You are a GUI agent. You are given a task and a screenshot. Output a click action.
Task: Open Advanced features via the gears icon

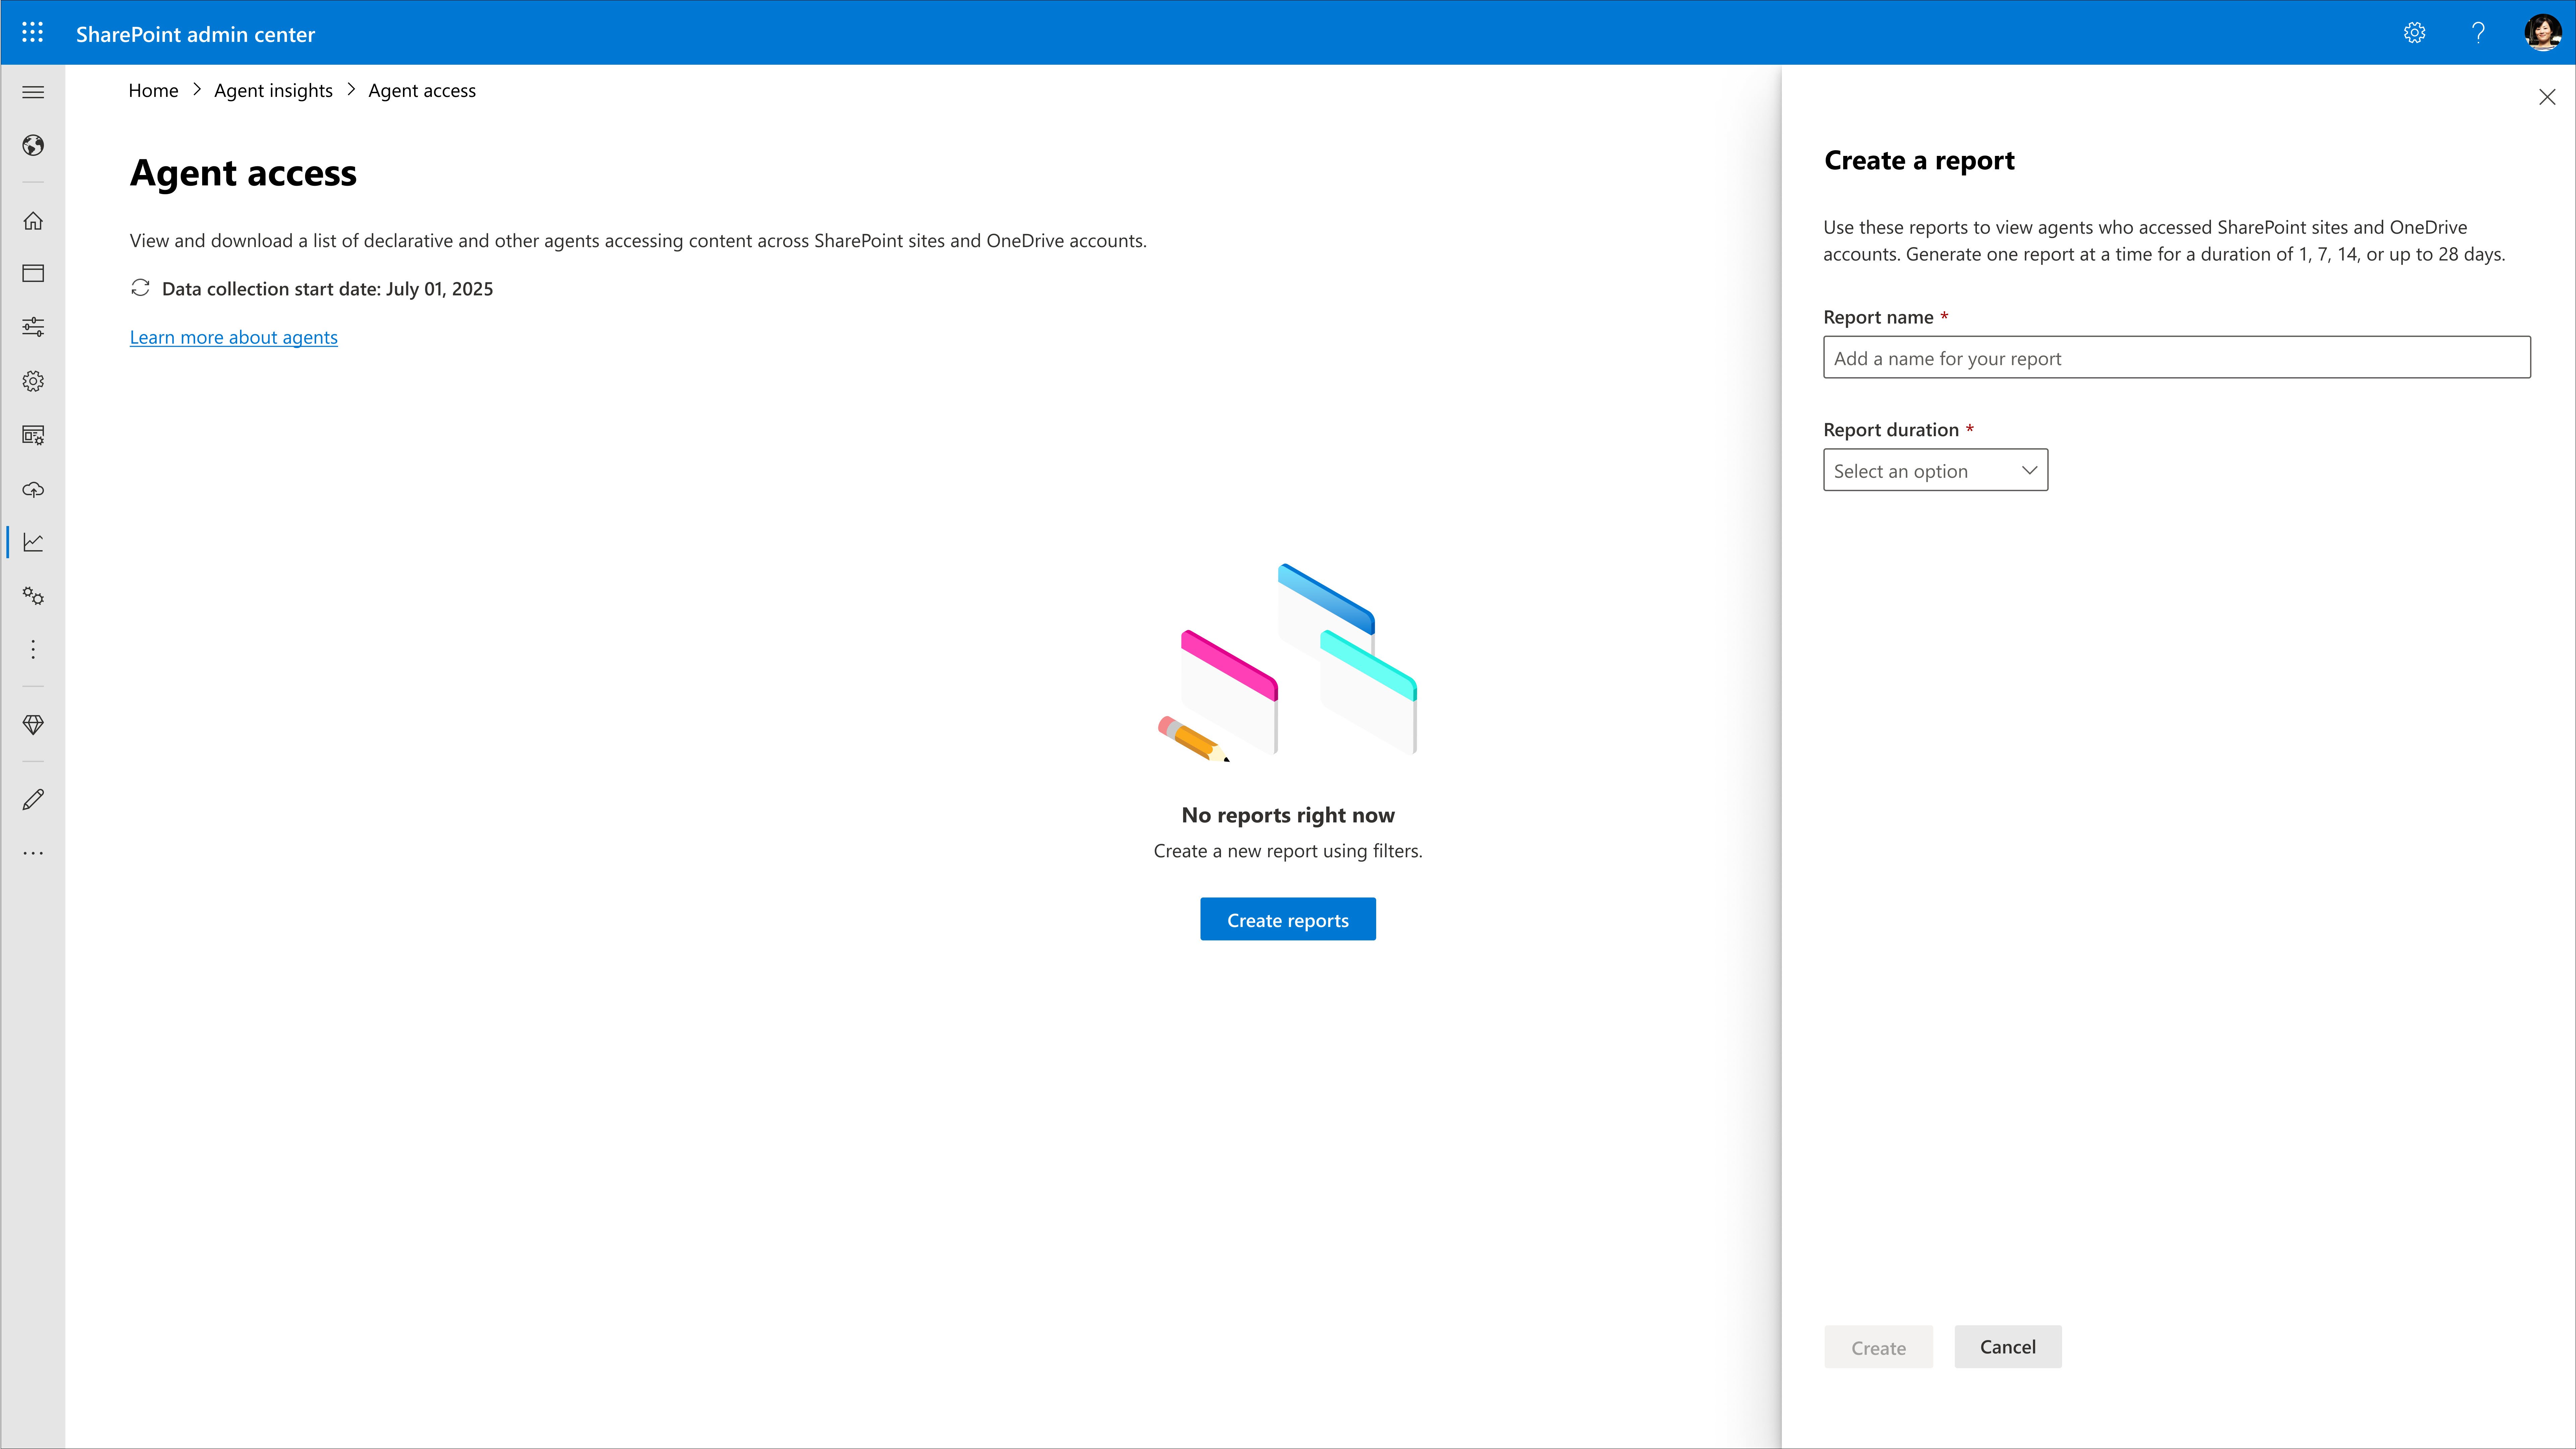tap(33, 596)
